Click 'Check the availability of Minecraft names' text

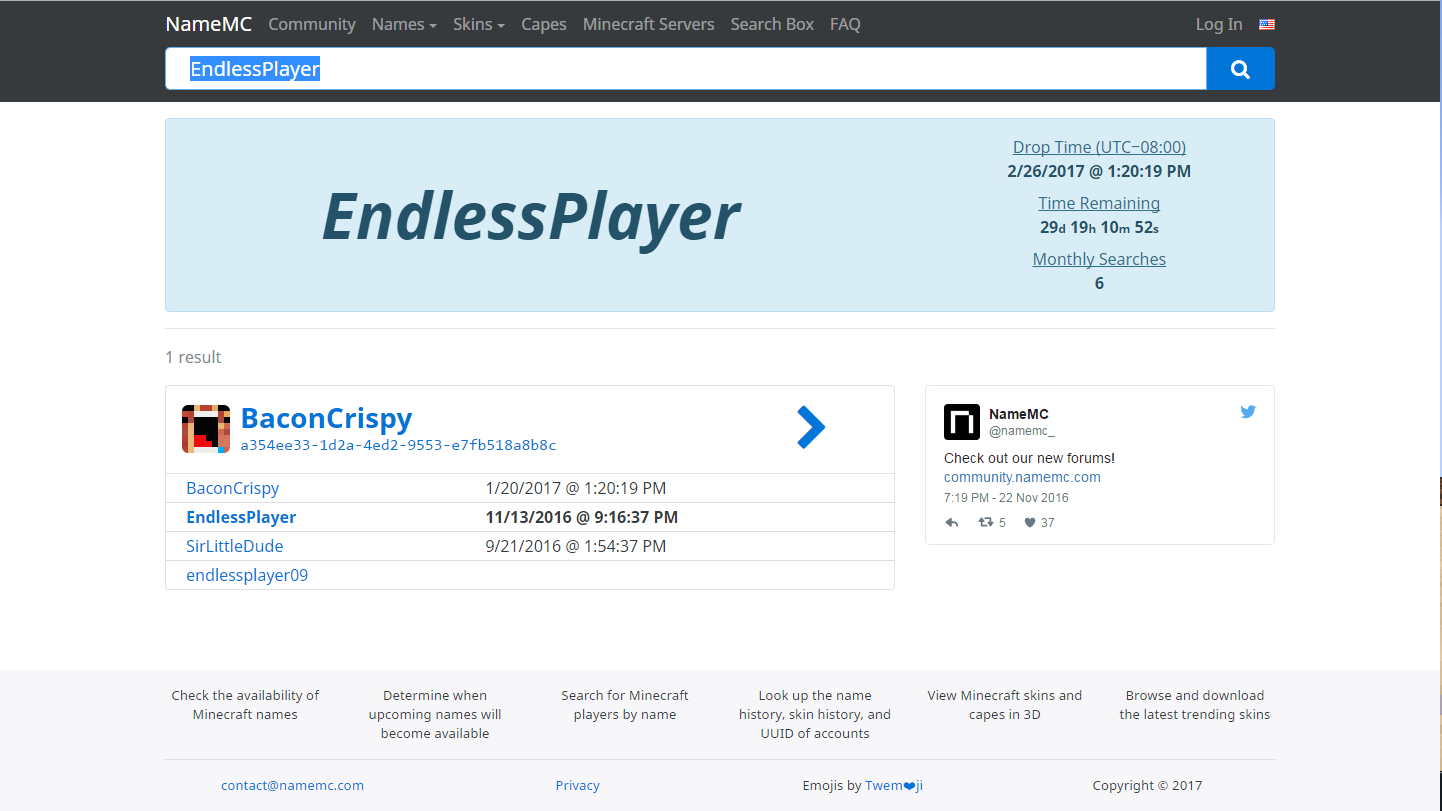245,705
